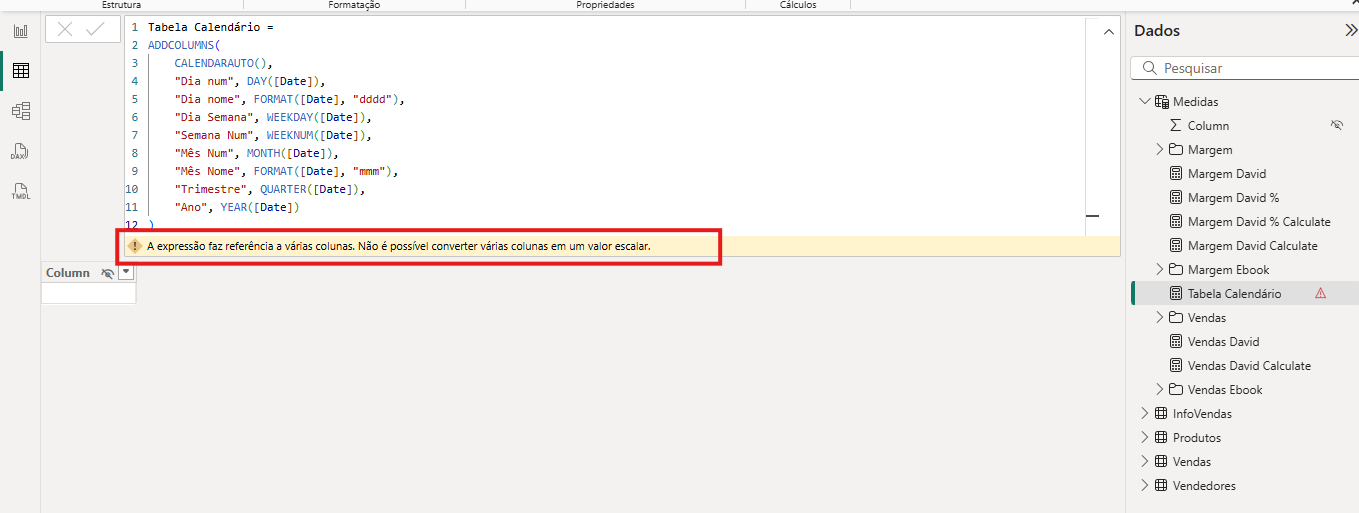Select Vendas David Calculate measure
The width and height of the screenshot is (1359, 513).
coord(1249,366)
